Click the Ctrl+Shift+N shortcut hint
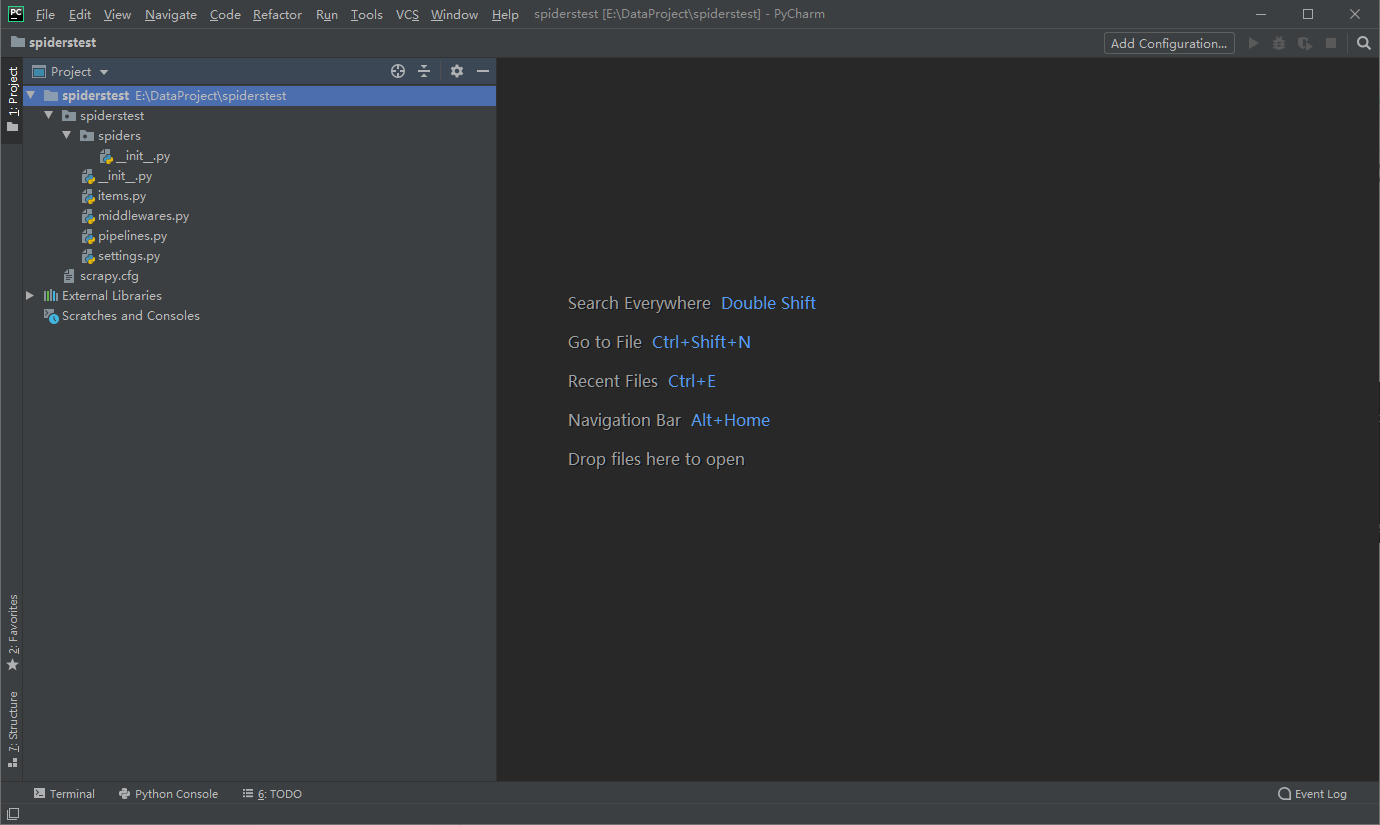Image resolution: width=1380 pixels, height=825 pixels. 701,342
